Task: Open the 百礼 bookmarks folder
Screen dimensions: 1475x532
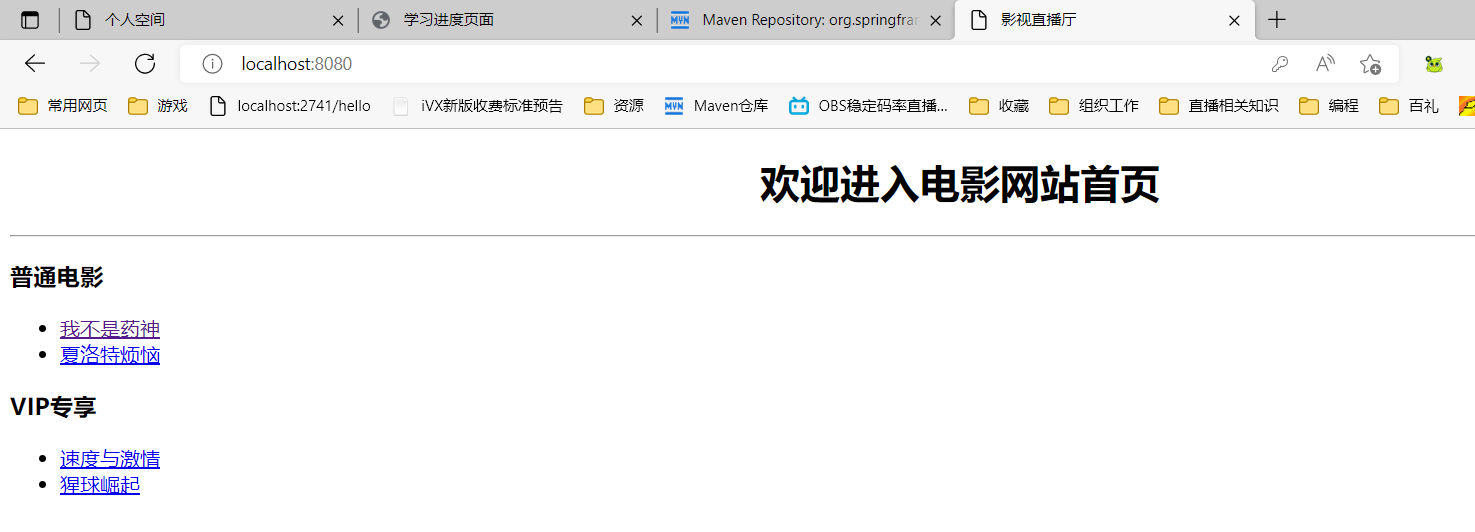Action: click(x=1409, y=106)
